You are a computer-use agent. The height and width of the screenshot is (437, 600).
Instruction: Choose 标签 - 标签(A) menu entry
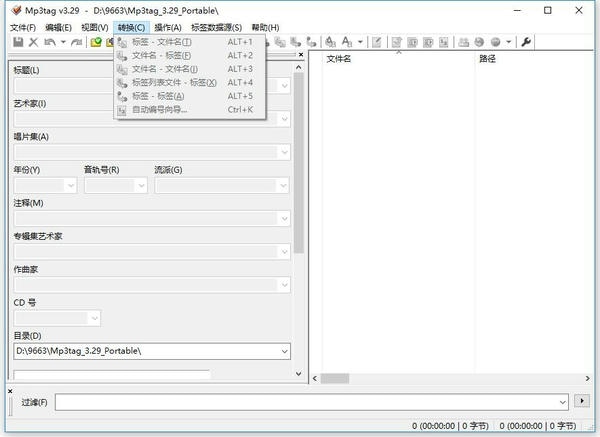[190, 96]
